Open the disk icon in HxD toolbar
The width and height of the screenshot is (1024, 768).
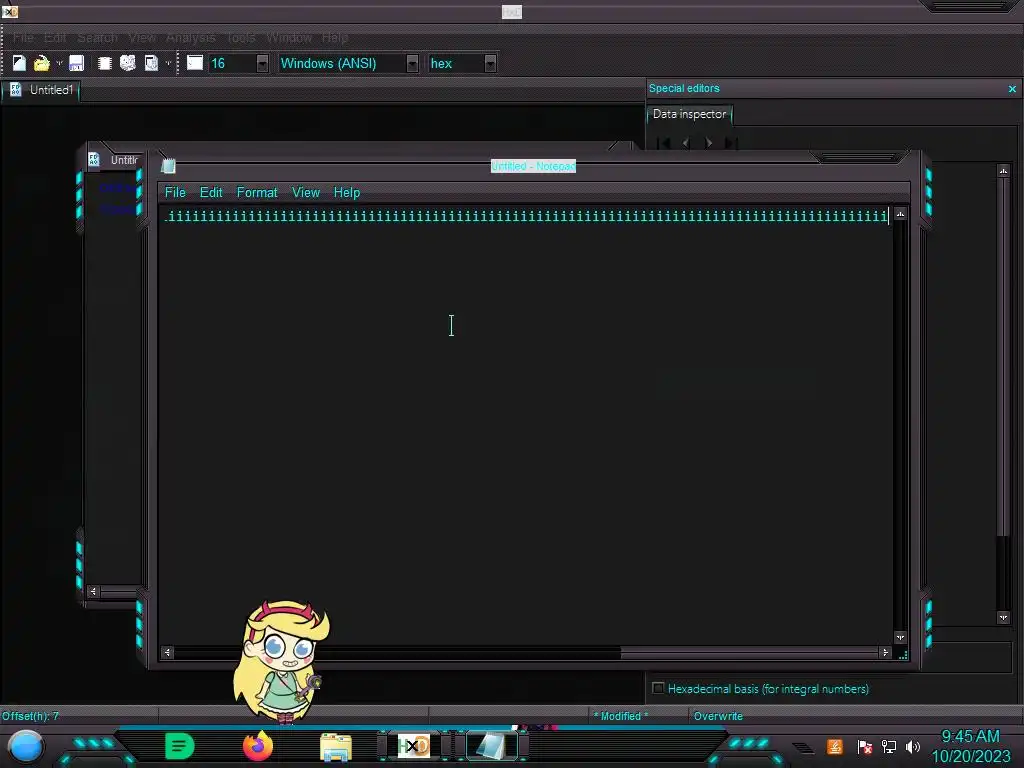[127, 63]
